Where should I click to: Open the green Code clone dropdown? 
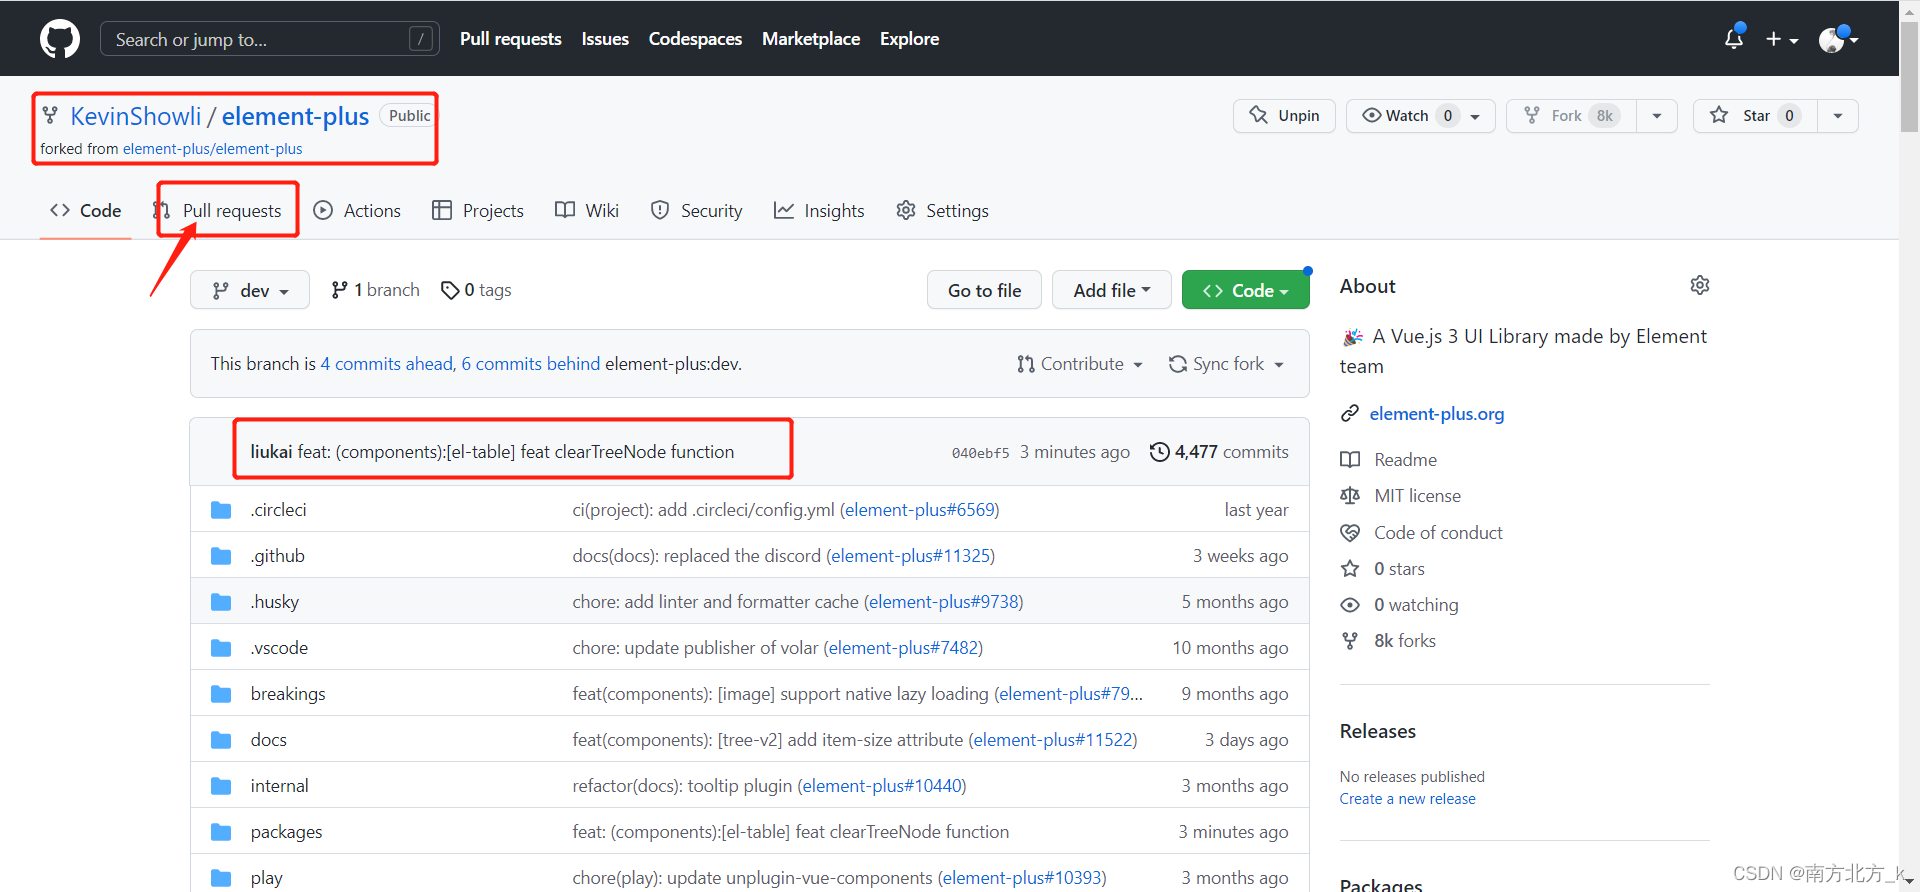[x=1245, y=290]
